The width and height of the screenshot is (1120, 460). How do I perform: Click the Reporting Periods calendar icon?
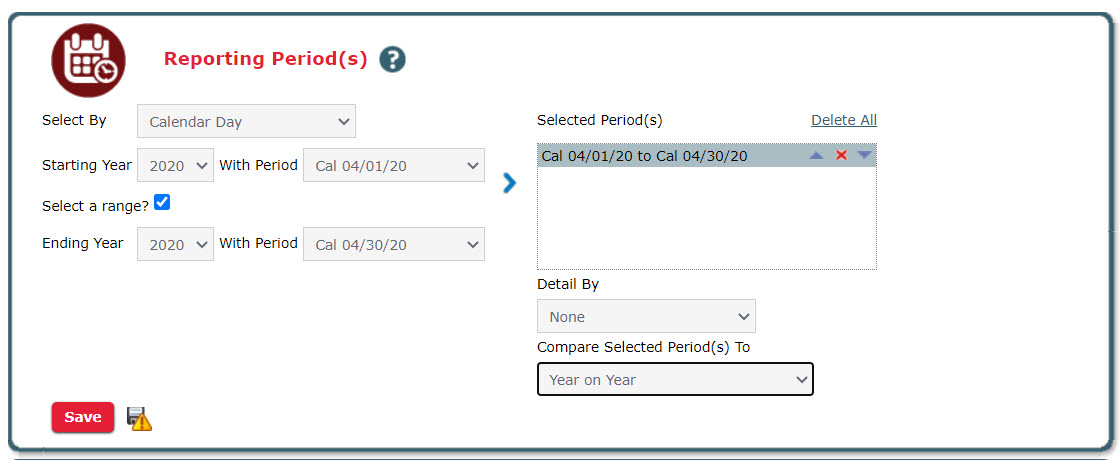pyautogui.click(x=88, y=60)
